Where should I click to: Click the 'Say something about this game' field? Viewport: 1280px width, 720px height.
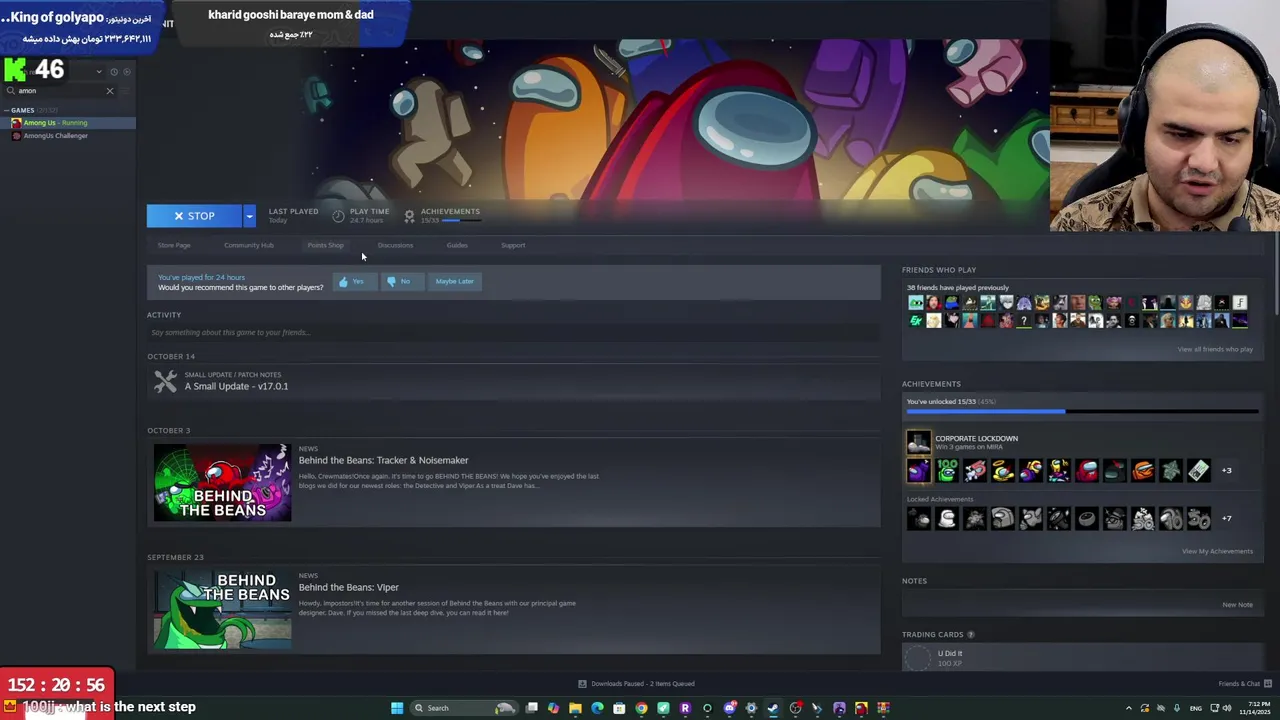pyautogui.click(x=513, y=332)
